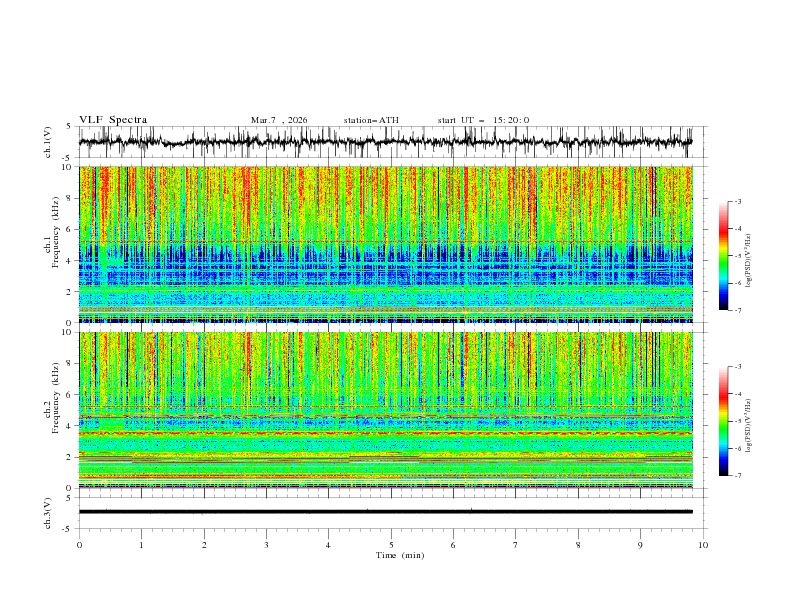Click the '-7' label on ch.2 colorbar

click(737, 476)
